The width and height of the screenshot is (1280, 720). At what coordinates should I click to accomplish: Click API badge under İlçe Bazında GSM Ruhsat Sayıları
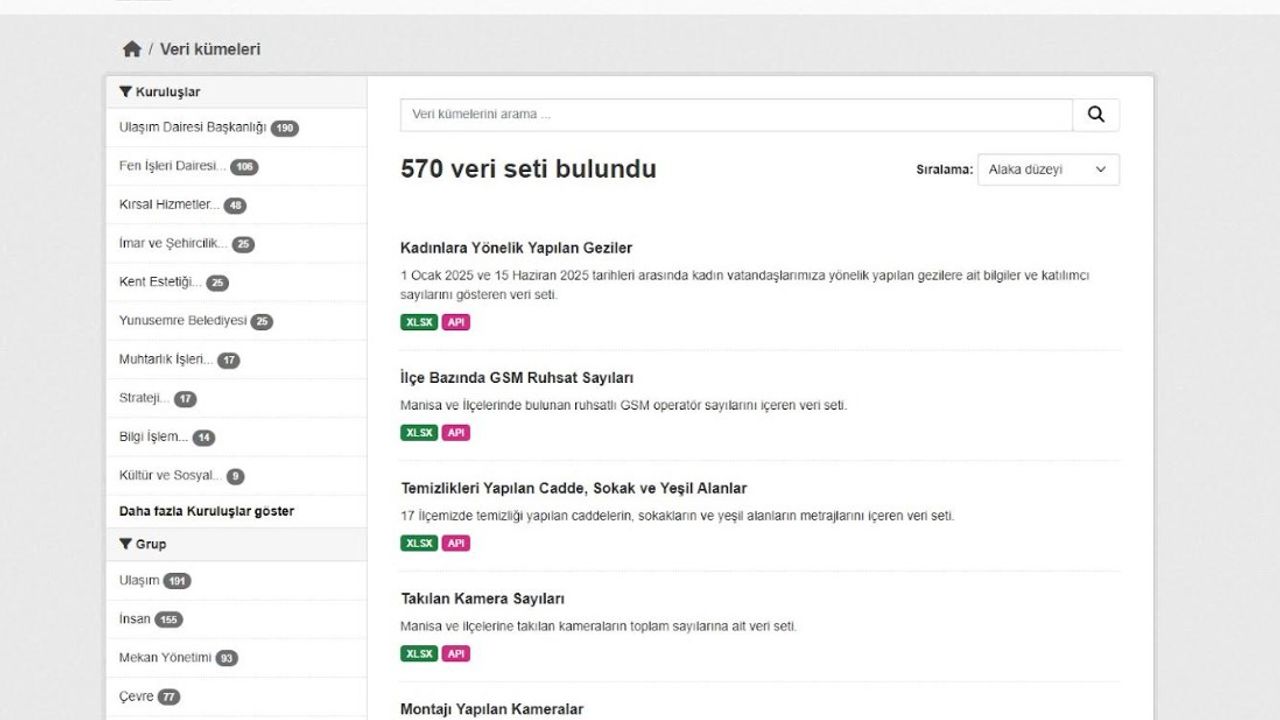coord(456,433)
